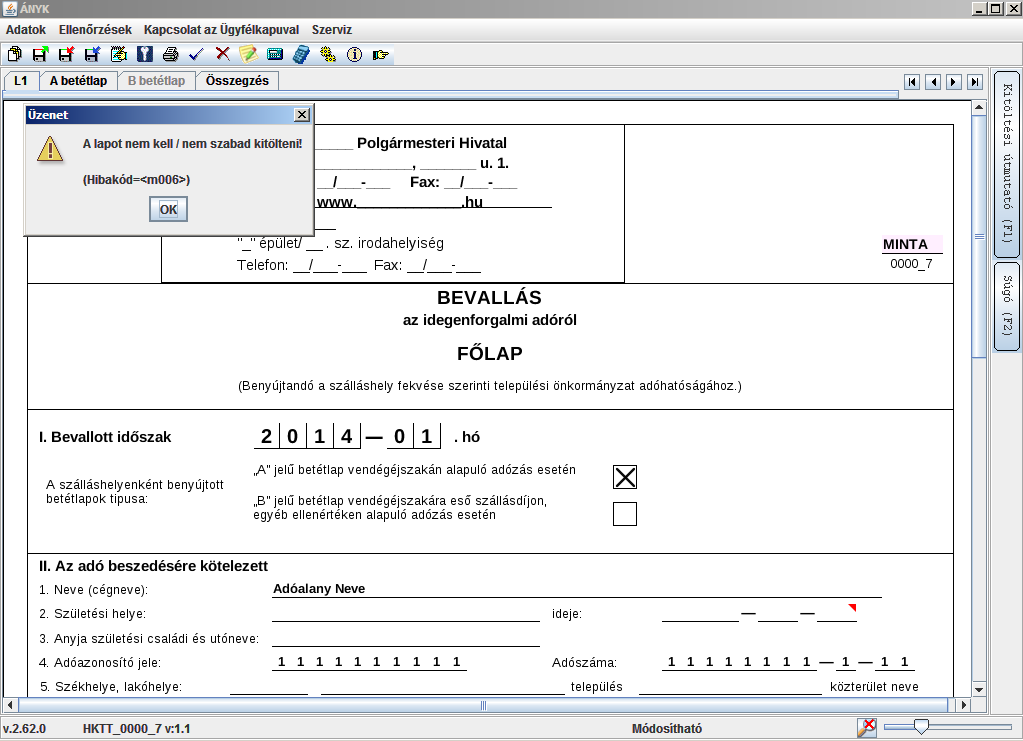Viewport: 1023px width, 741px height.
Task: Click the Adószáma first eight-digit field
Action: tap(739, 662)
